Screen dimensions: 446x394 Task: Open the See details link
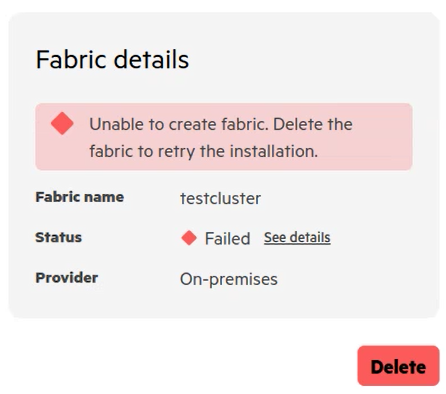click(x=297, y=238)
